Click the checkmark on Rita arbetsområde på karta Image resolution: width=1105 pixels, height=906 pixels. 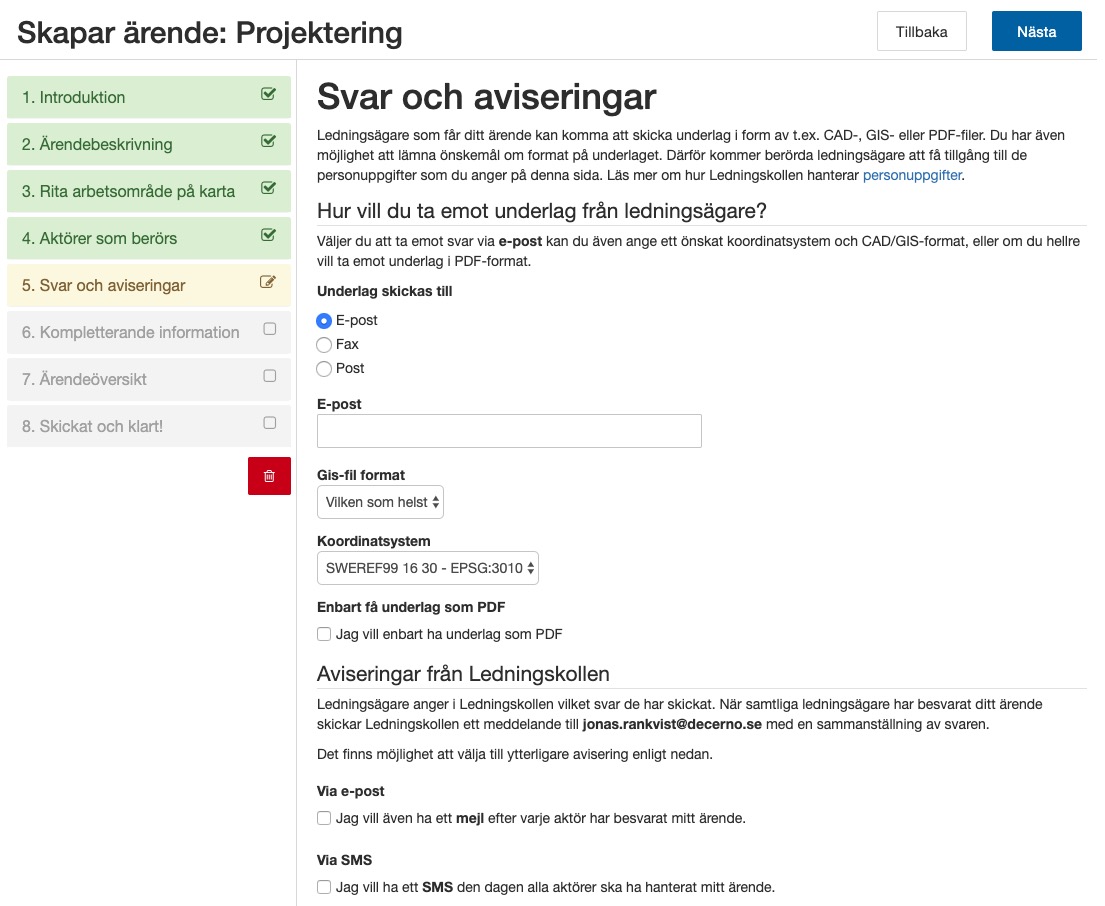[x=267, y=191]
